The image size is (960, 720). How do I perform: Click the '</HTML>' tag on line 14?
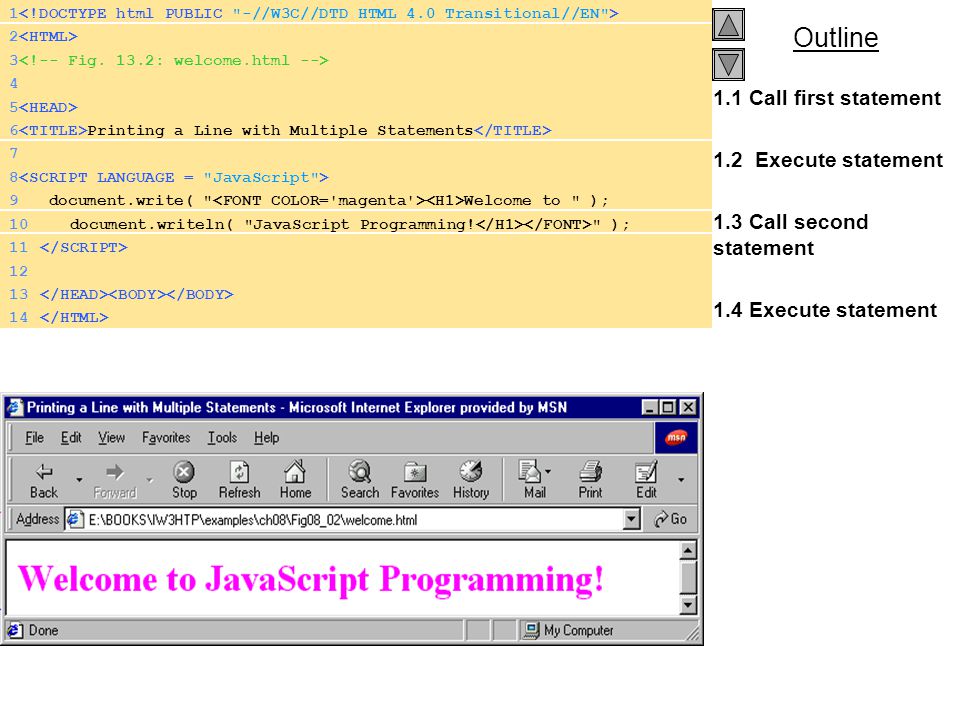coord(74,318)
